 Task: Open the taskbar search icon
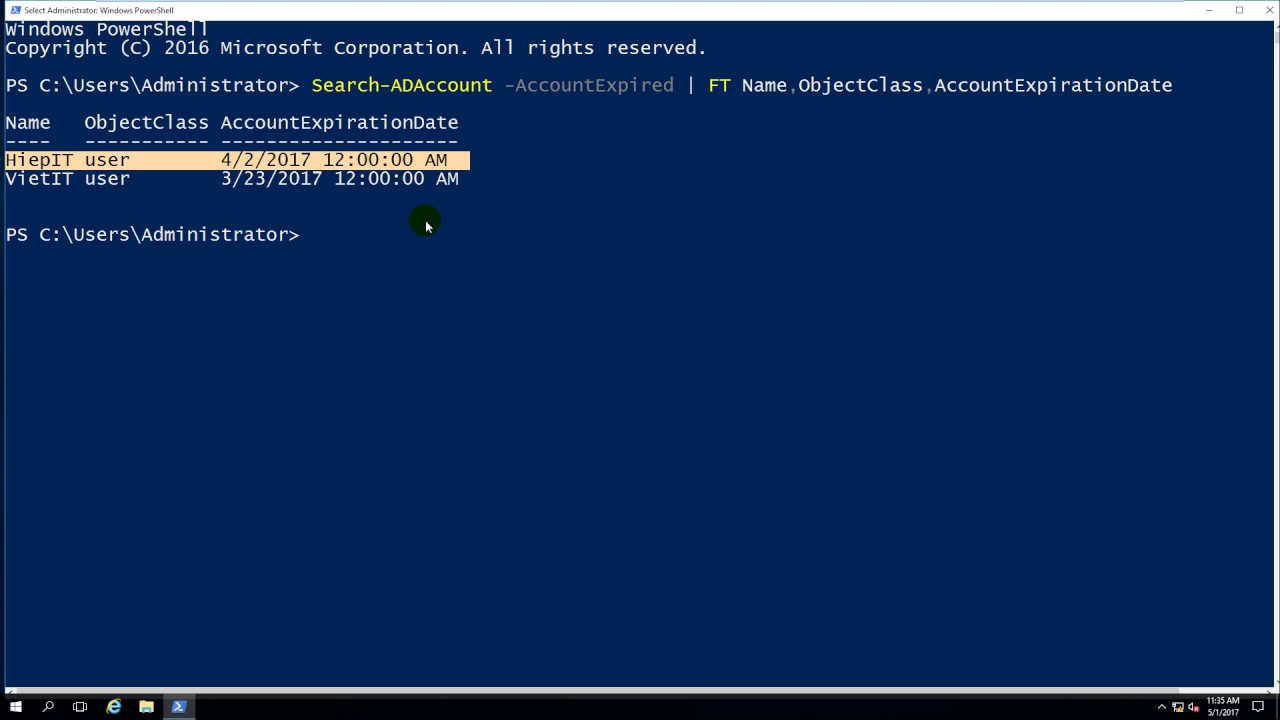click(x=48, y=707)
